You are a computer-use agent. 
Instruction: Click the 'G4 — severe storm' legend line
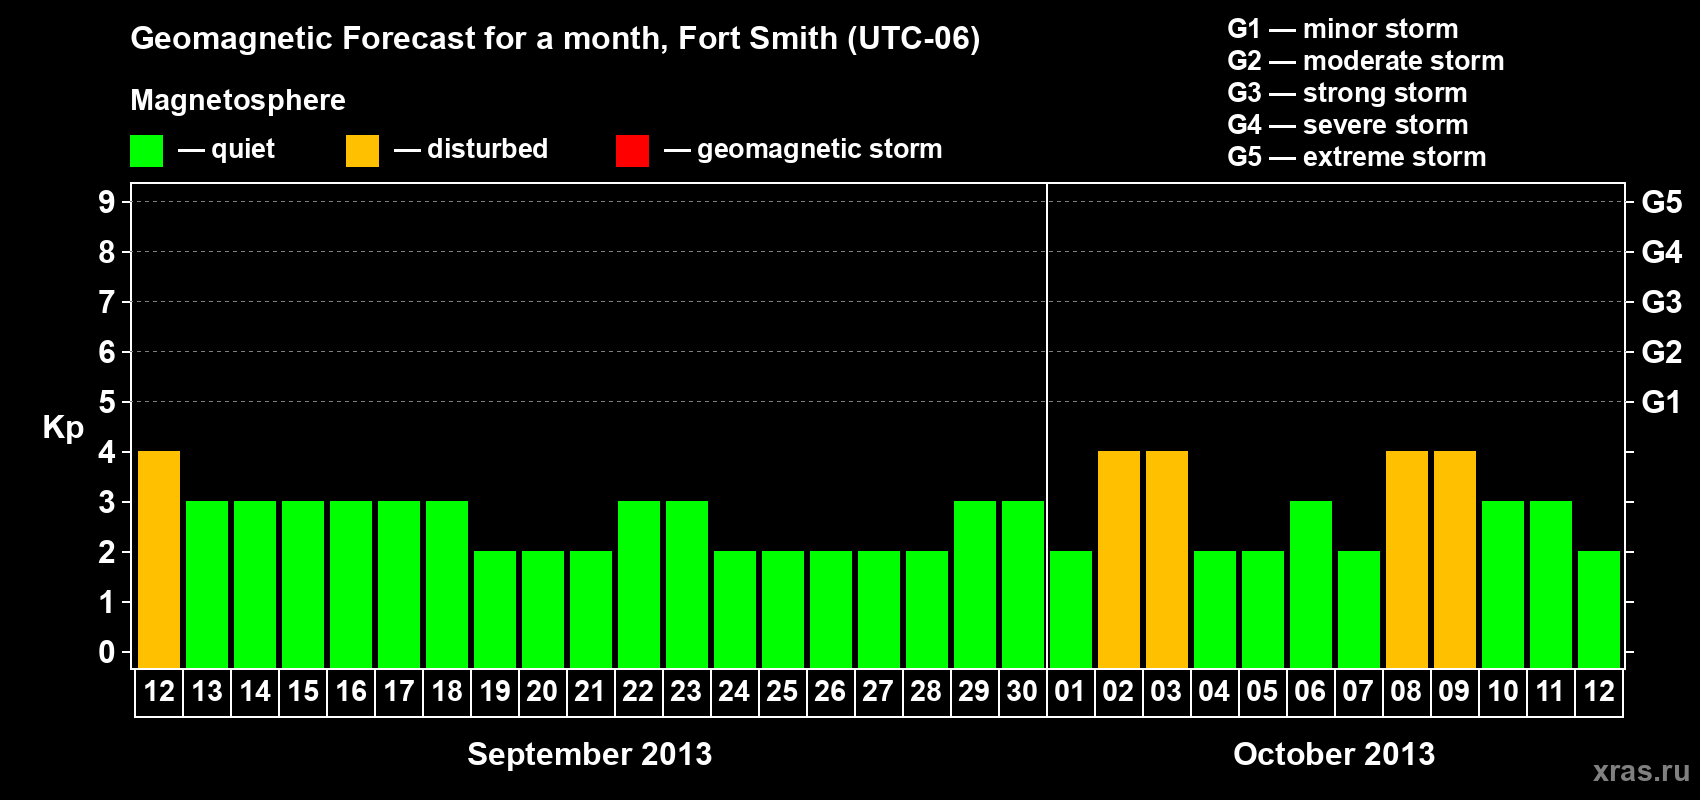point(1348,125)
